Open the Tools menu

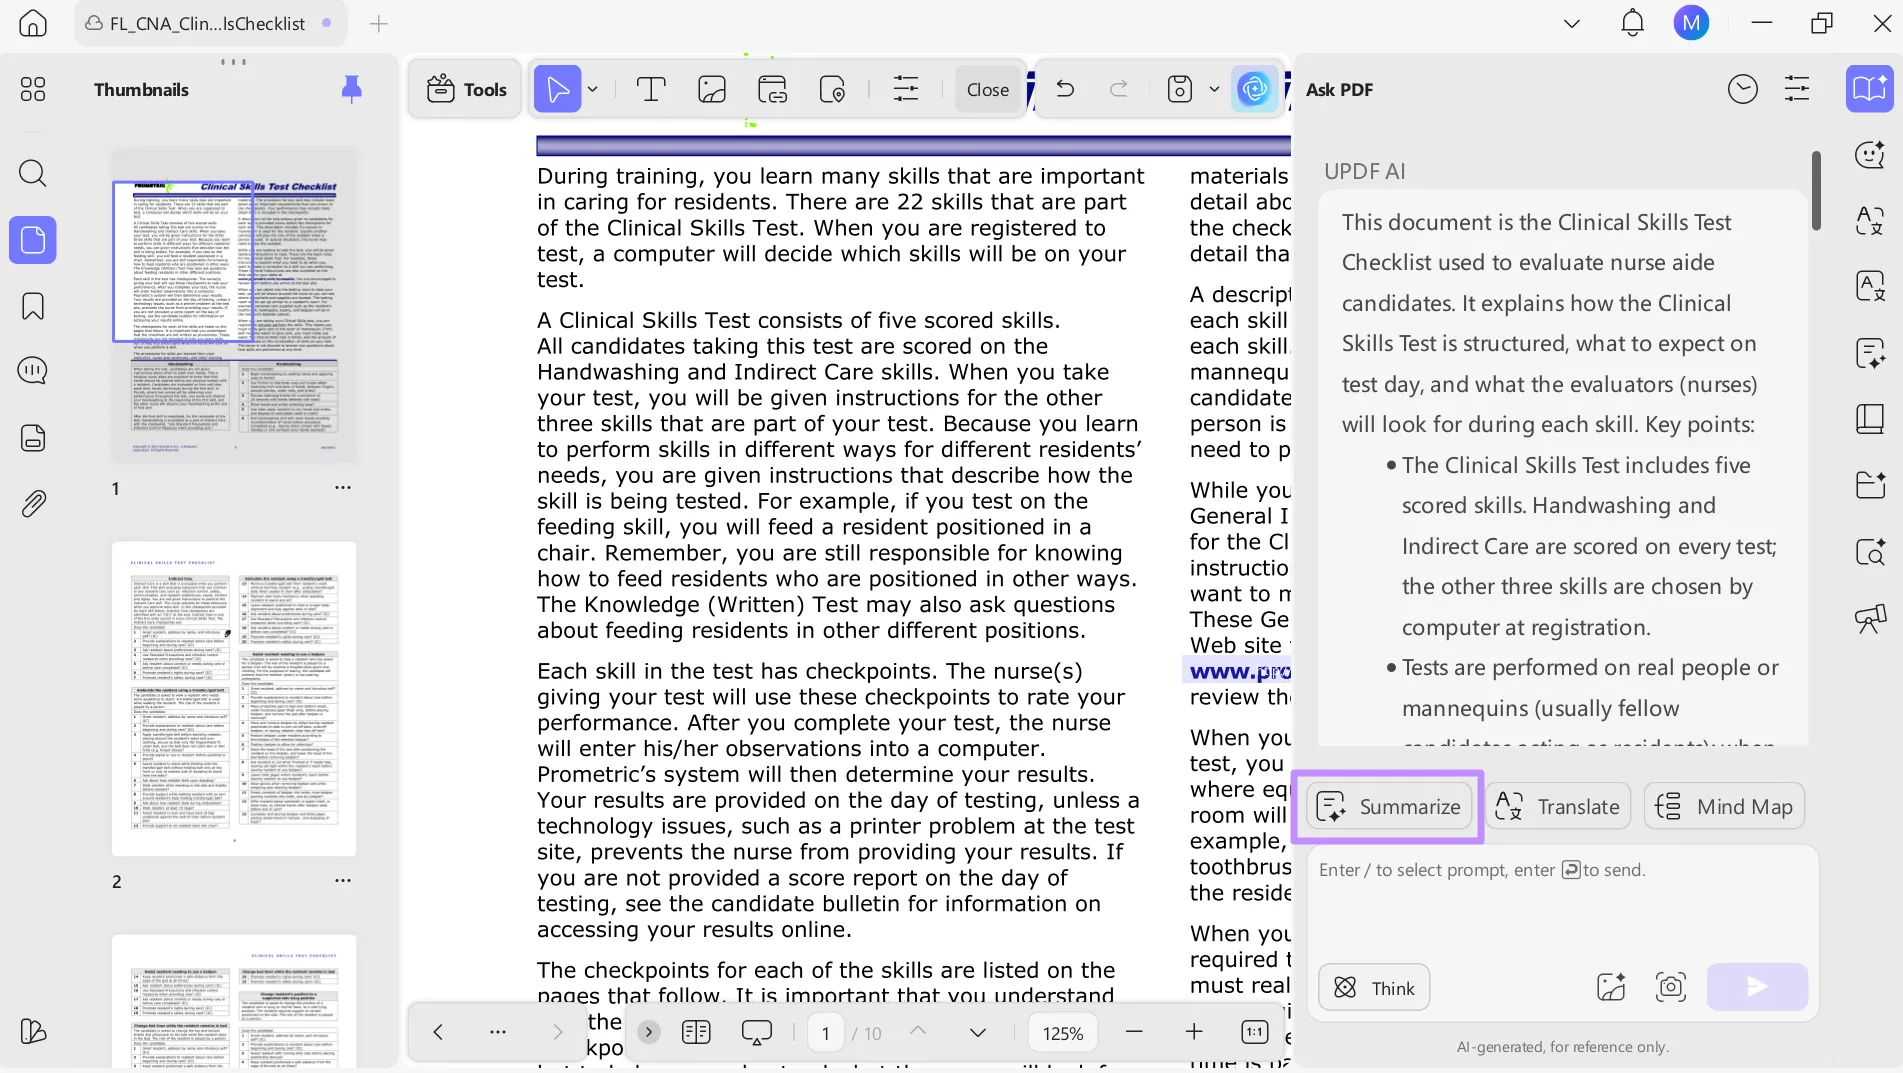(464, 89)
